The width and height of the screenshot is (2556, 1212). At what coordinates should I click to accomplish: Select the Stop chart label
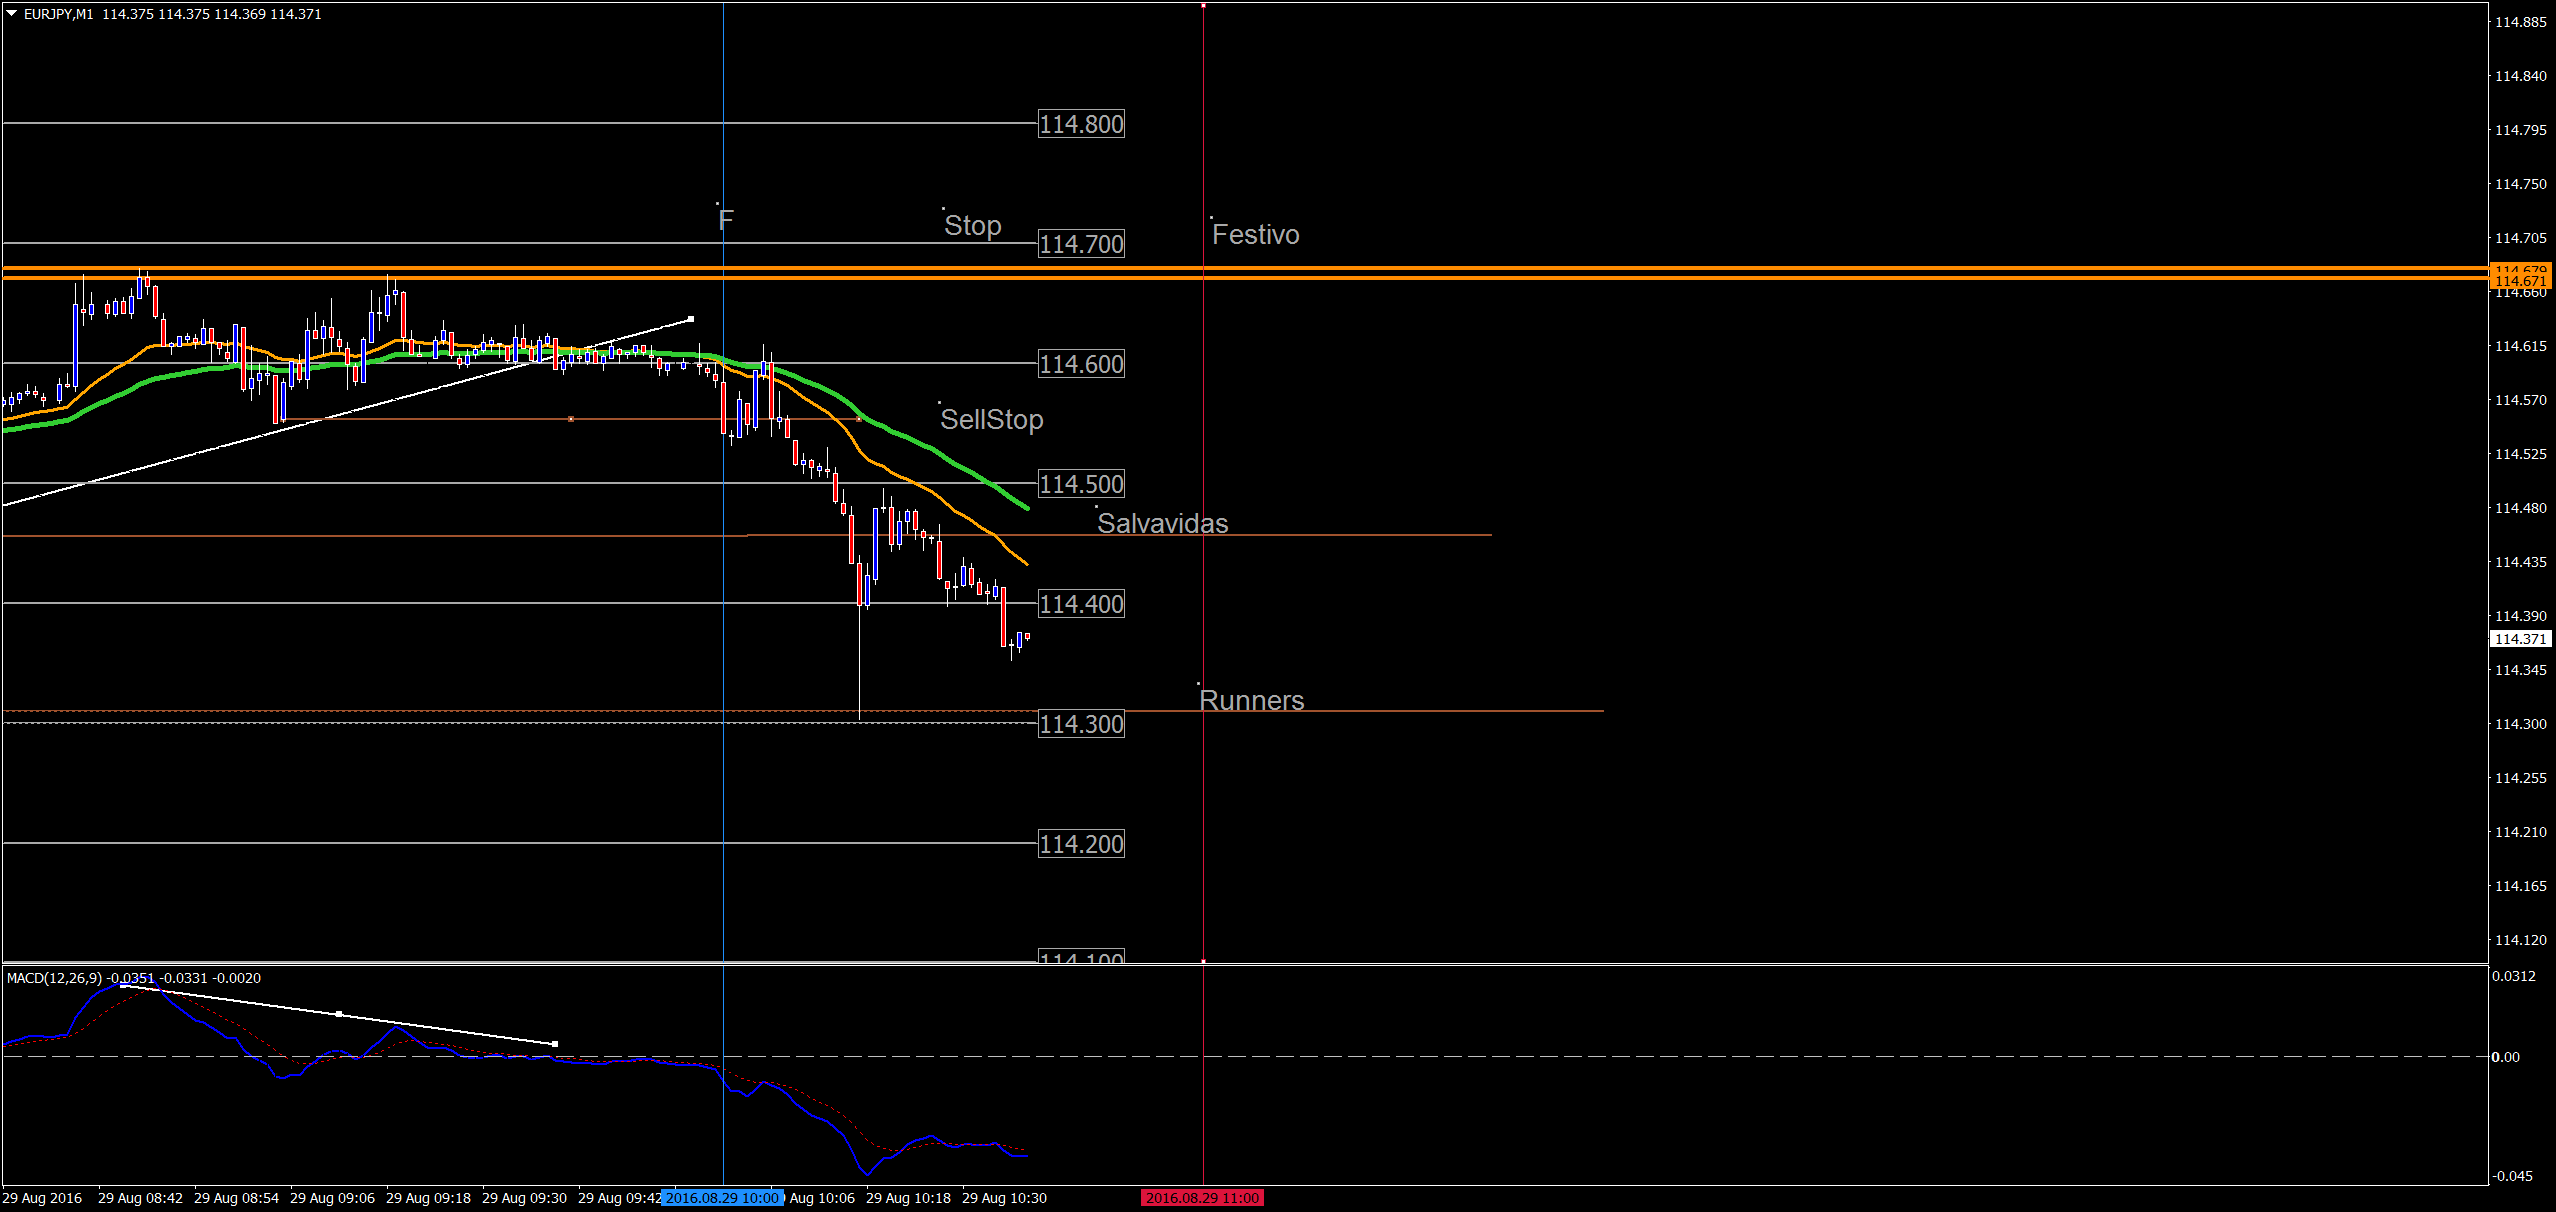click(972, 226)
